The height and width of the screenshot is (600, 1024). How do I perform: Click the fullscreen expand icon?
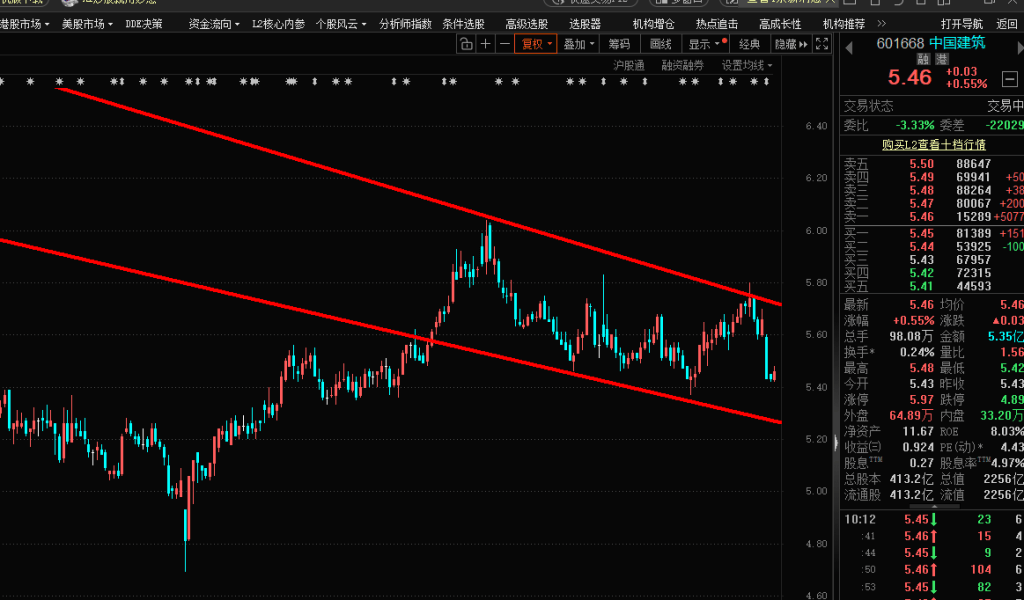tap(821, 44)
